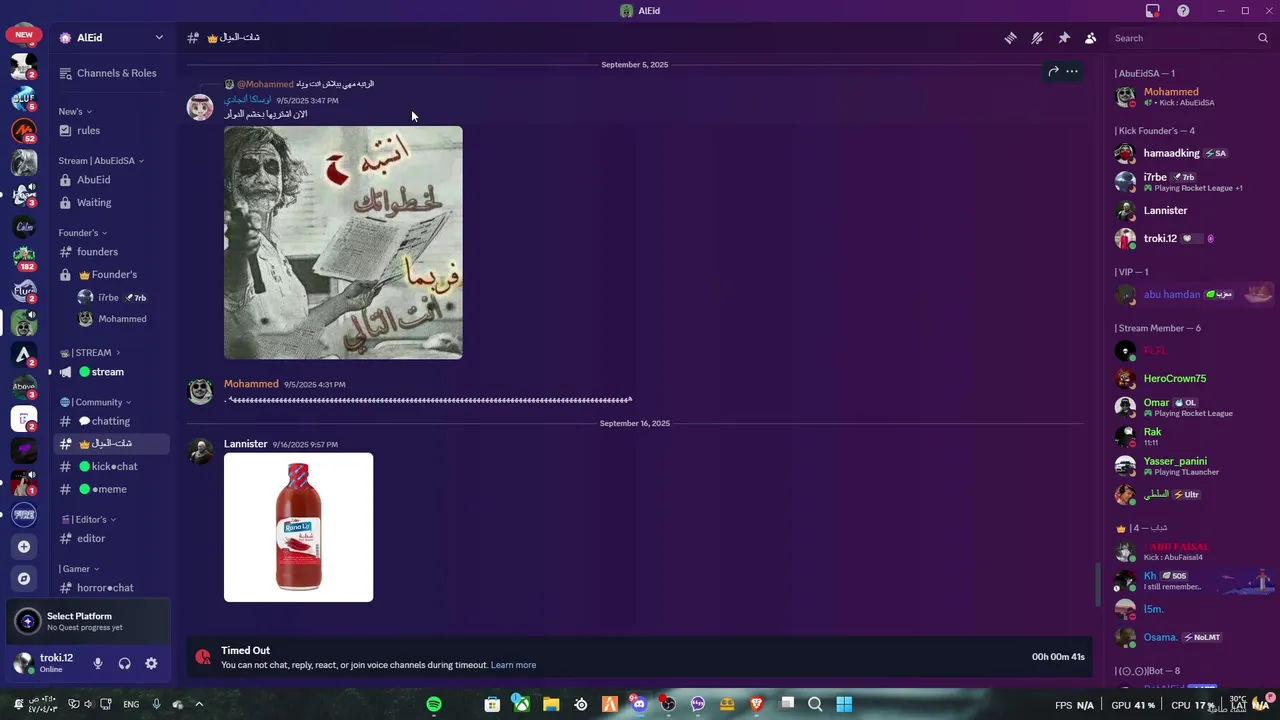This screenshot has width=1280, height=720.
Task: Open taskbar search magnifier
Action: point(815,704)
